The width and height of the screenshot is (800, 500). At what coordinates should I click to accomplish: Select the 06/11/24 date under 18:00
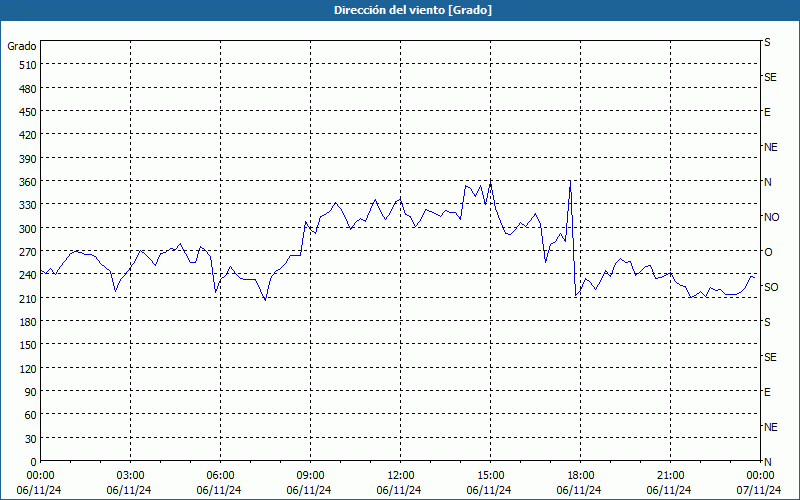point(579,490)
